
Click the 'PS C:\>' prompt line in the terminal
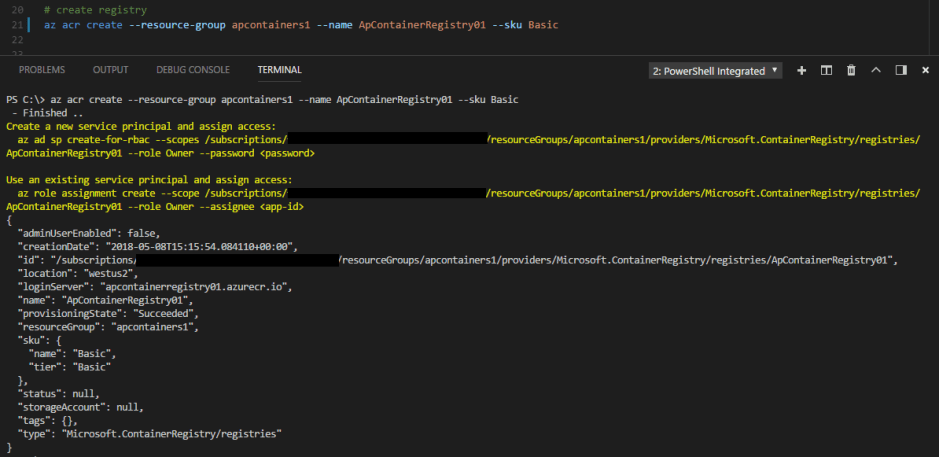point(24,100)
